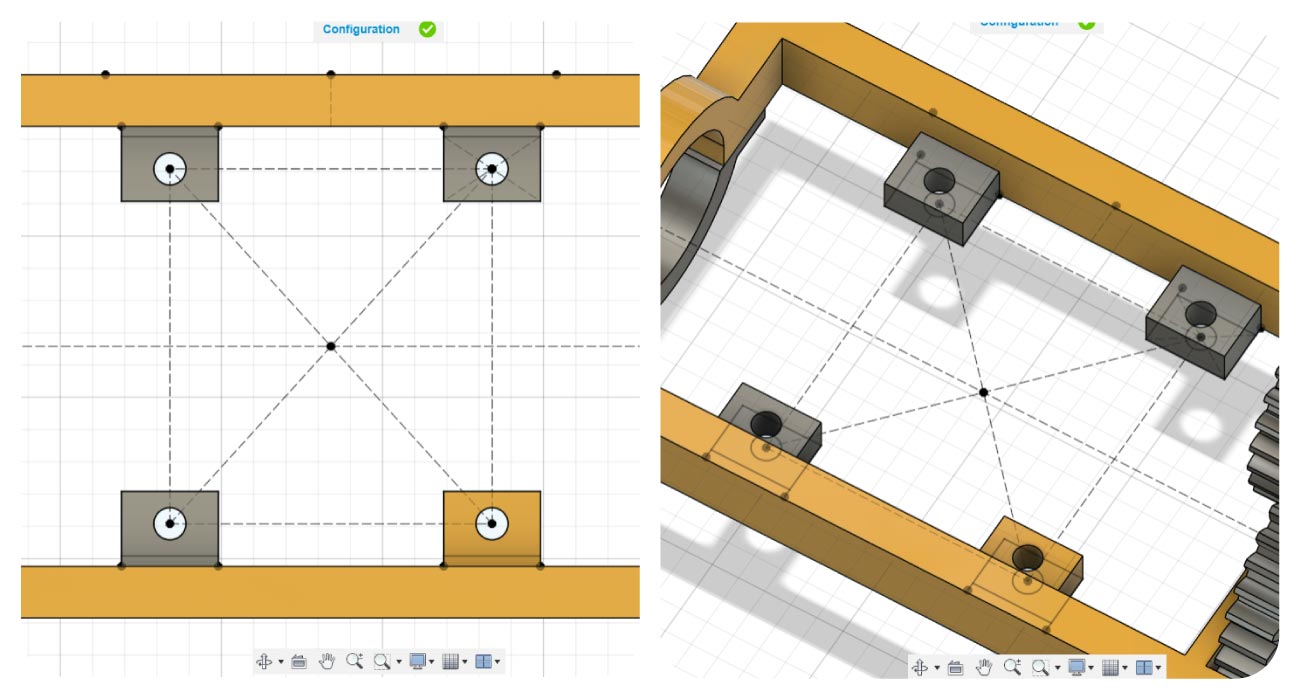Expand Display Settings arrow in the top-view panel
This screenshot has width=1300, height=697.
click(x=432, y=662)
